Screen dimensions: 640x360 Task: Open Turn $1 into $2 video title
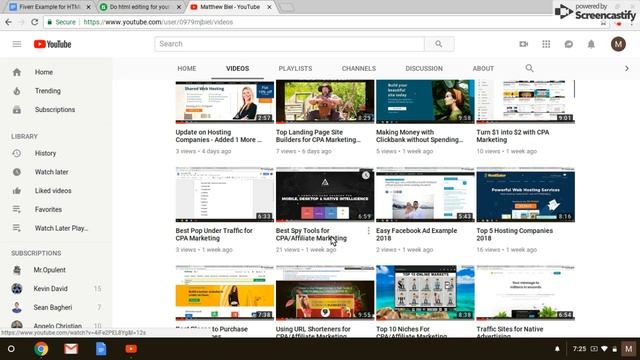pos(513,136)
